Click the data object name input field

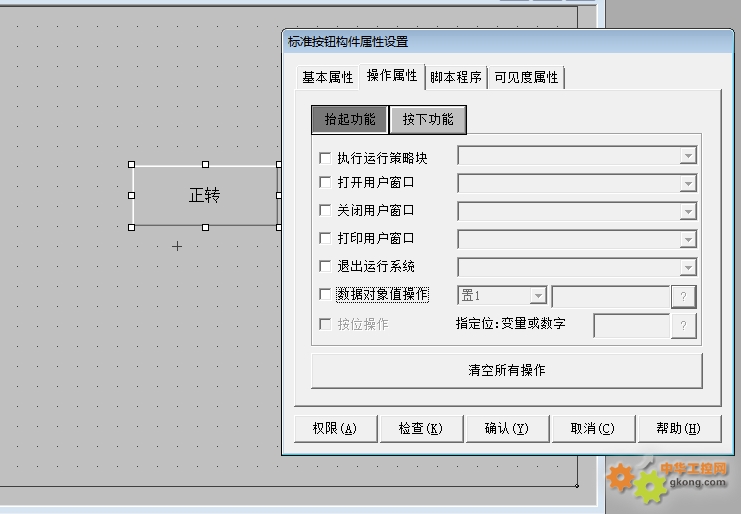coord(611,297)
